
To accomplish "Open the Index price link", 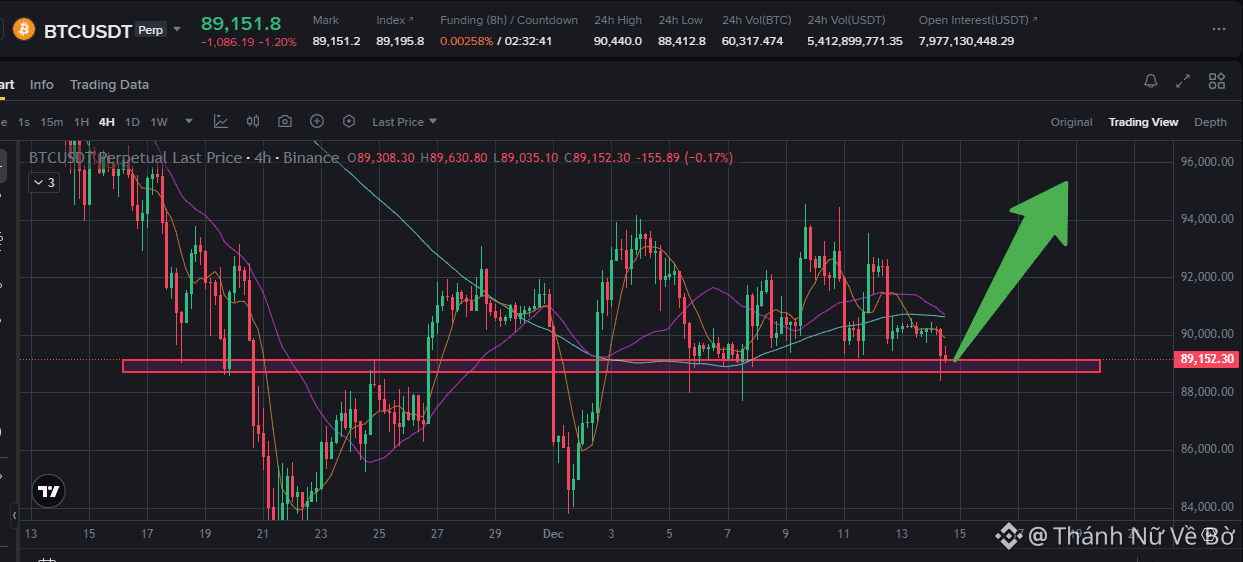I will [397, 20].
